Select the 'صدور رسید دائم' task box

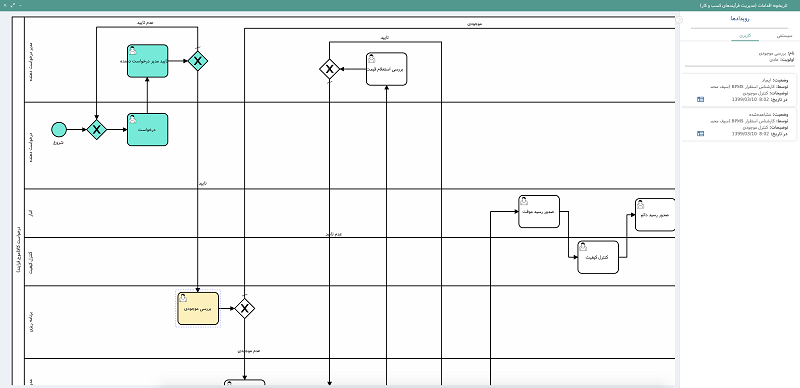tap(655, 215)
